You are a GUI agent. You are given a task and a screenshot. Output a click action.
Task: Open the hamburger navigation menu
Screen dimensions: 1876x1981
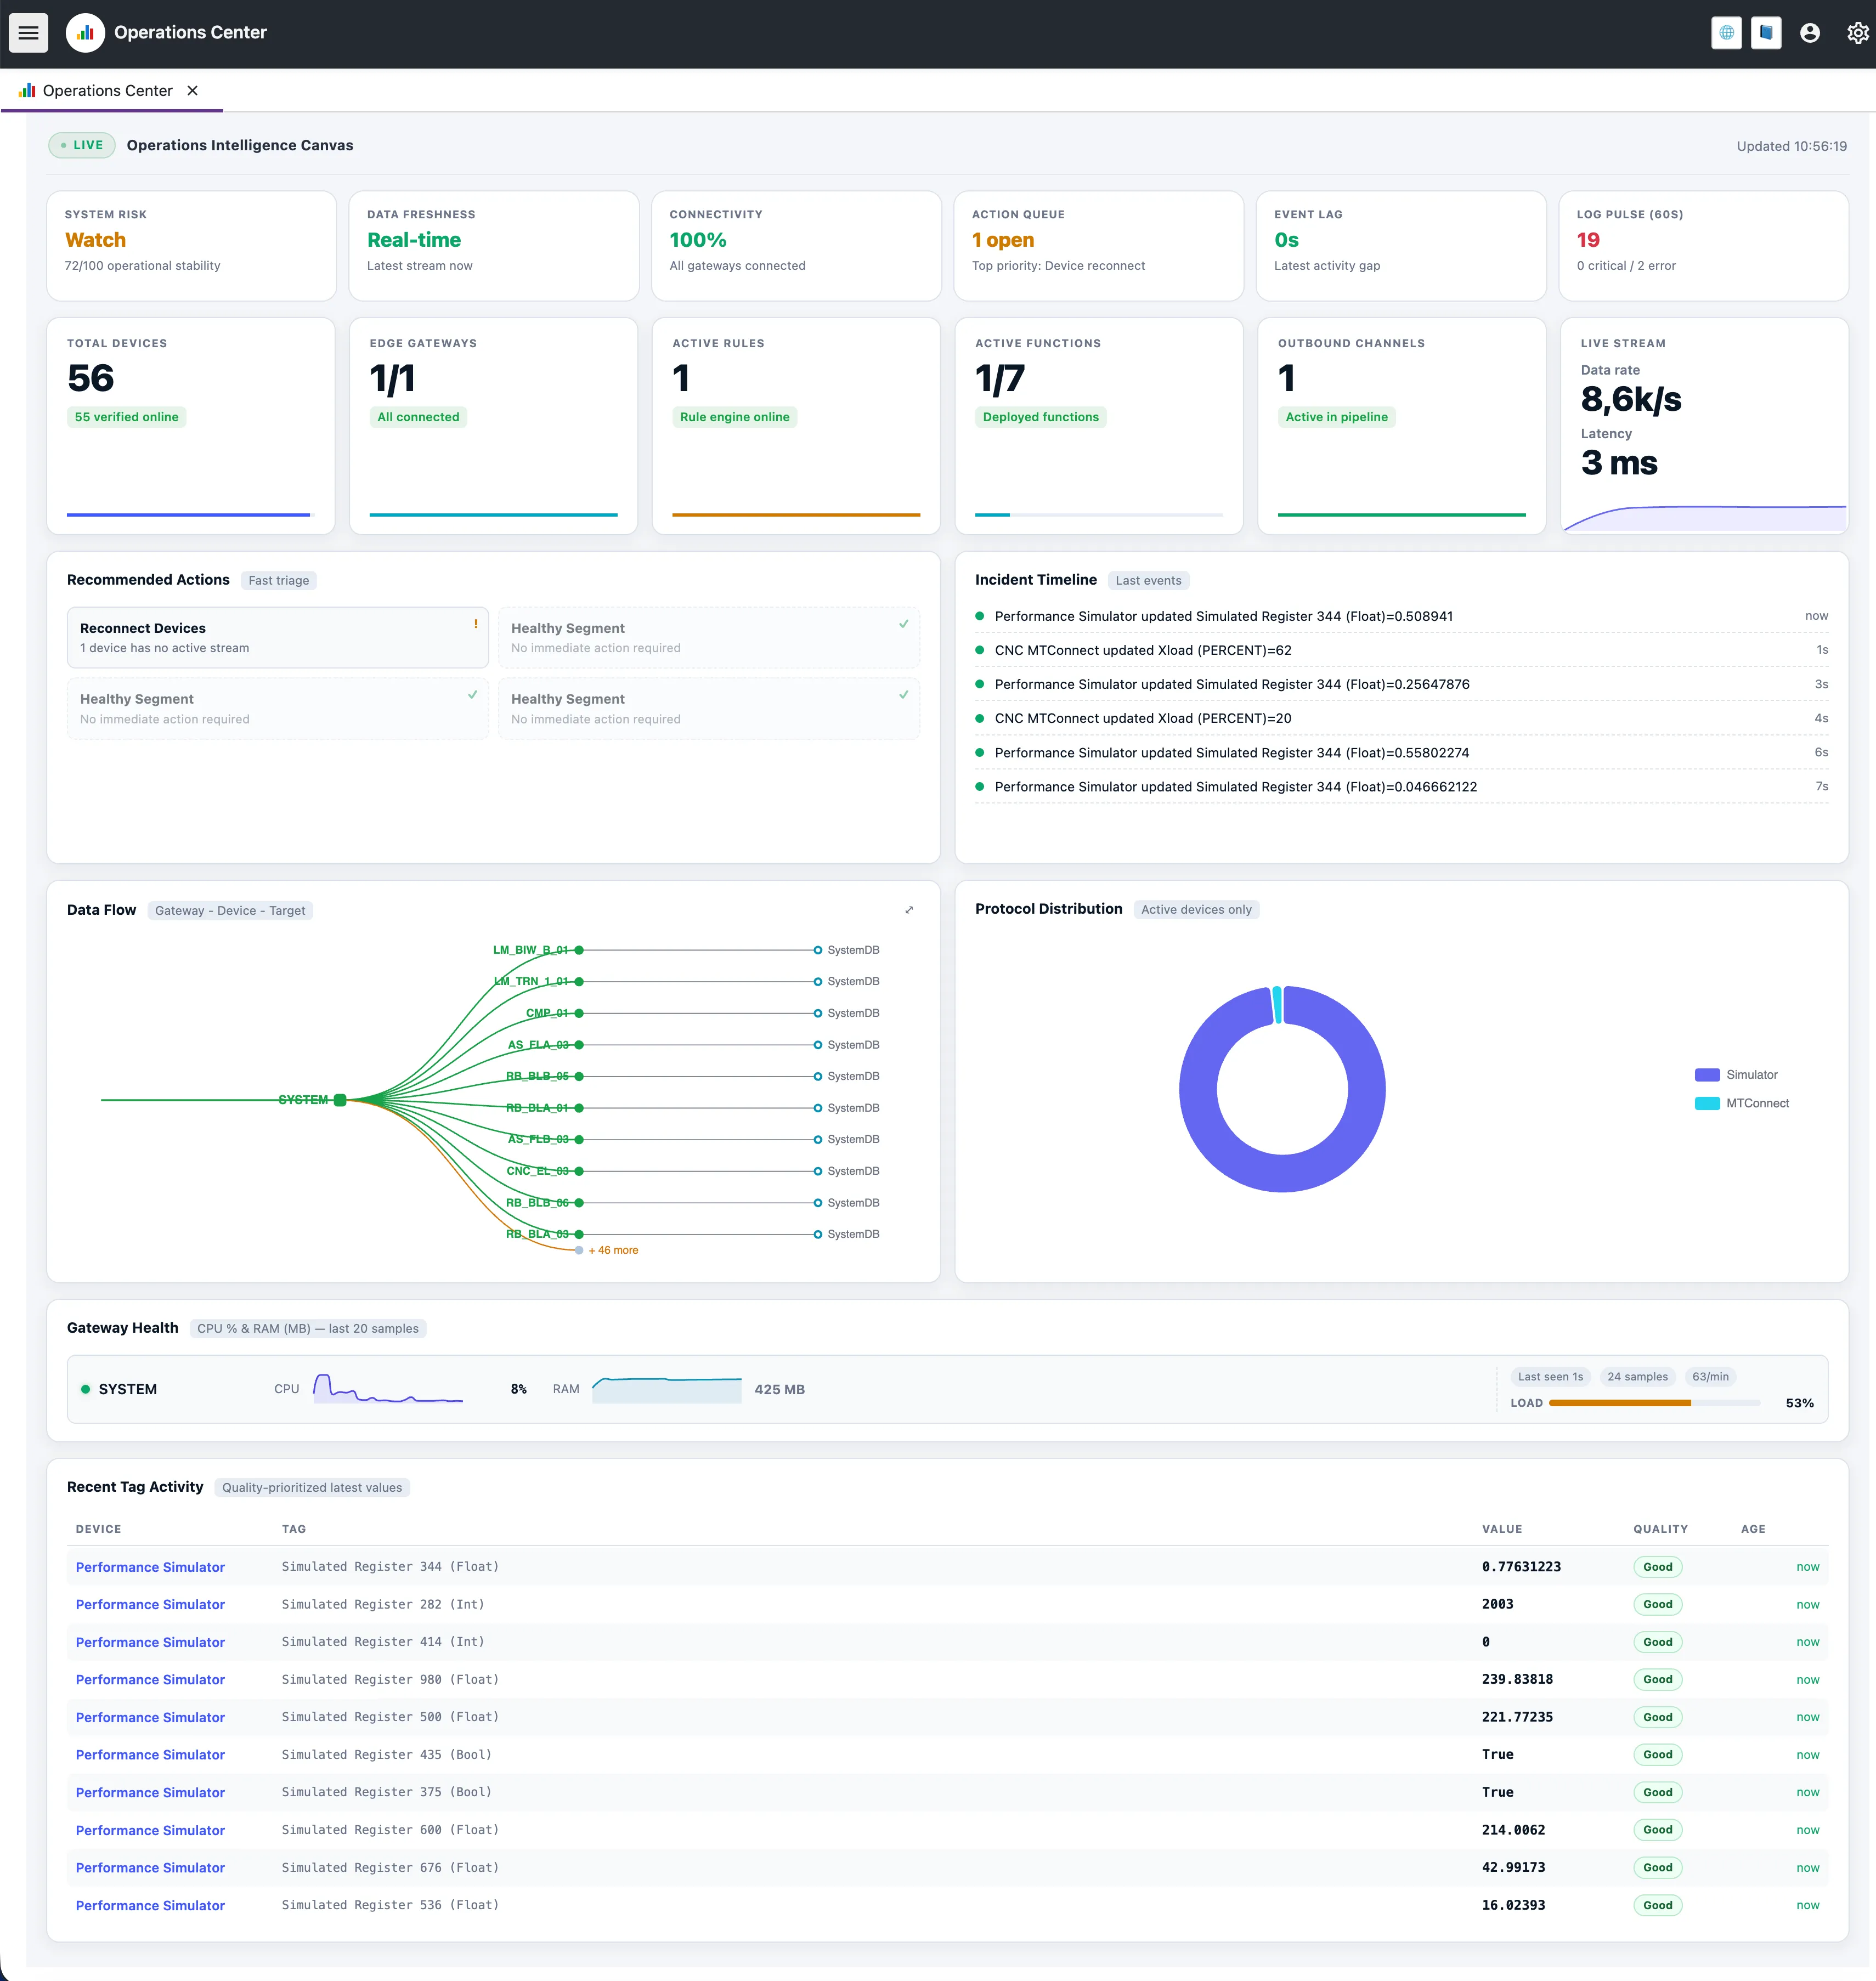pyautogui.click(x=28, y=33)
